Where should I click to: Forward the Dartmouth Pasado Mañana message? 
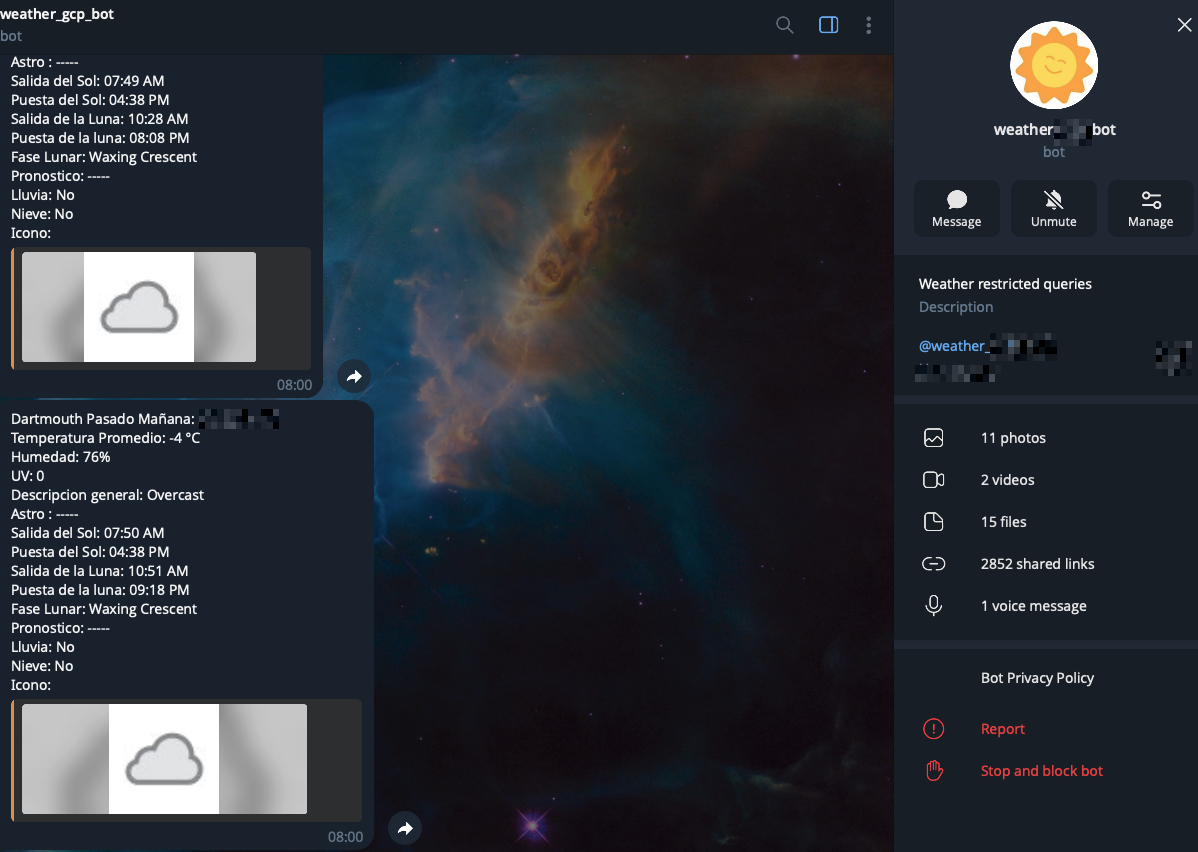point(404,827)
